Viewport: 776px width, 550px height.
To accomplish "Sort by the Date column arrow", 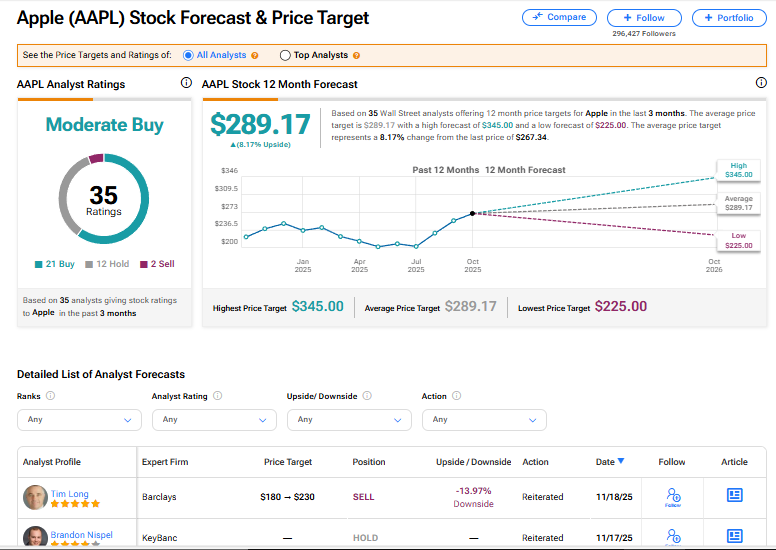I will (x=621, y=461).
